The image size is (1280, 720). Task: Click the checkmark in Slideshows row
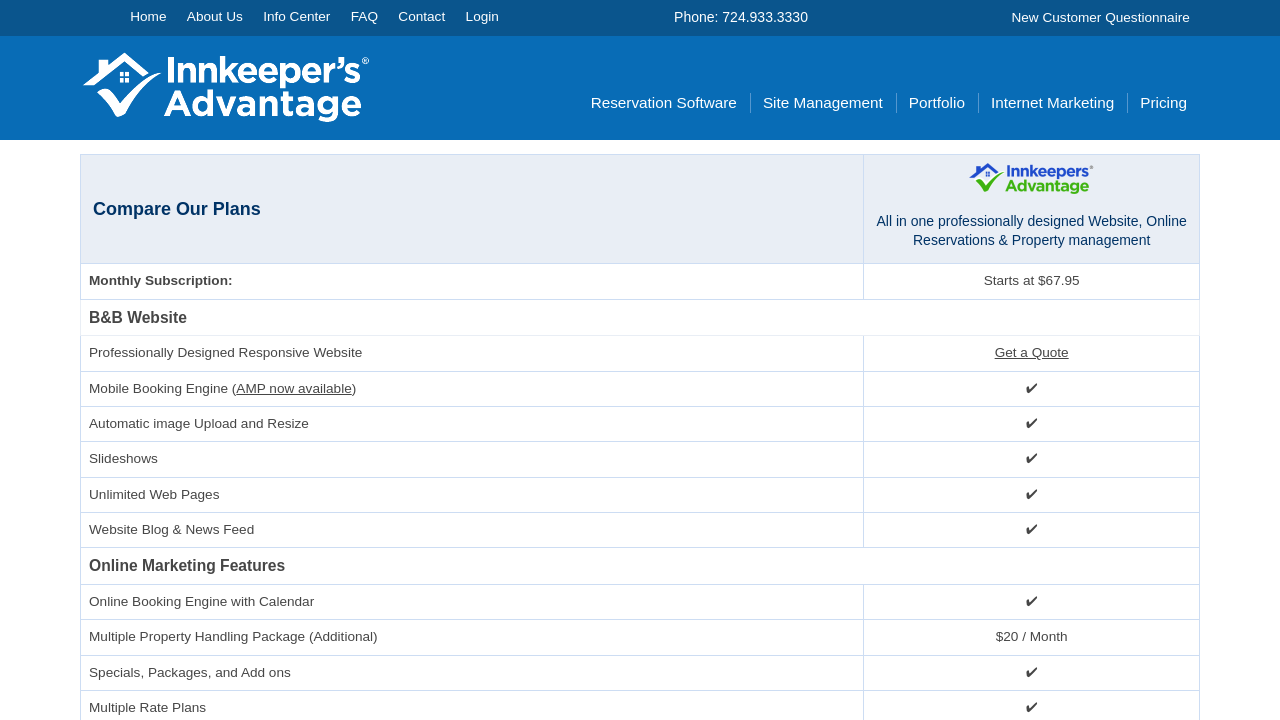pos(1031,459)
